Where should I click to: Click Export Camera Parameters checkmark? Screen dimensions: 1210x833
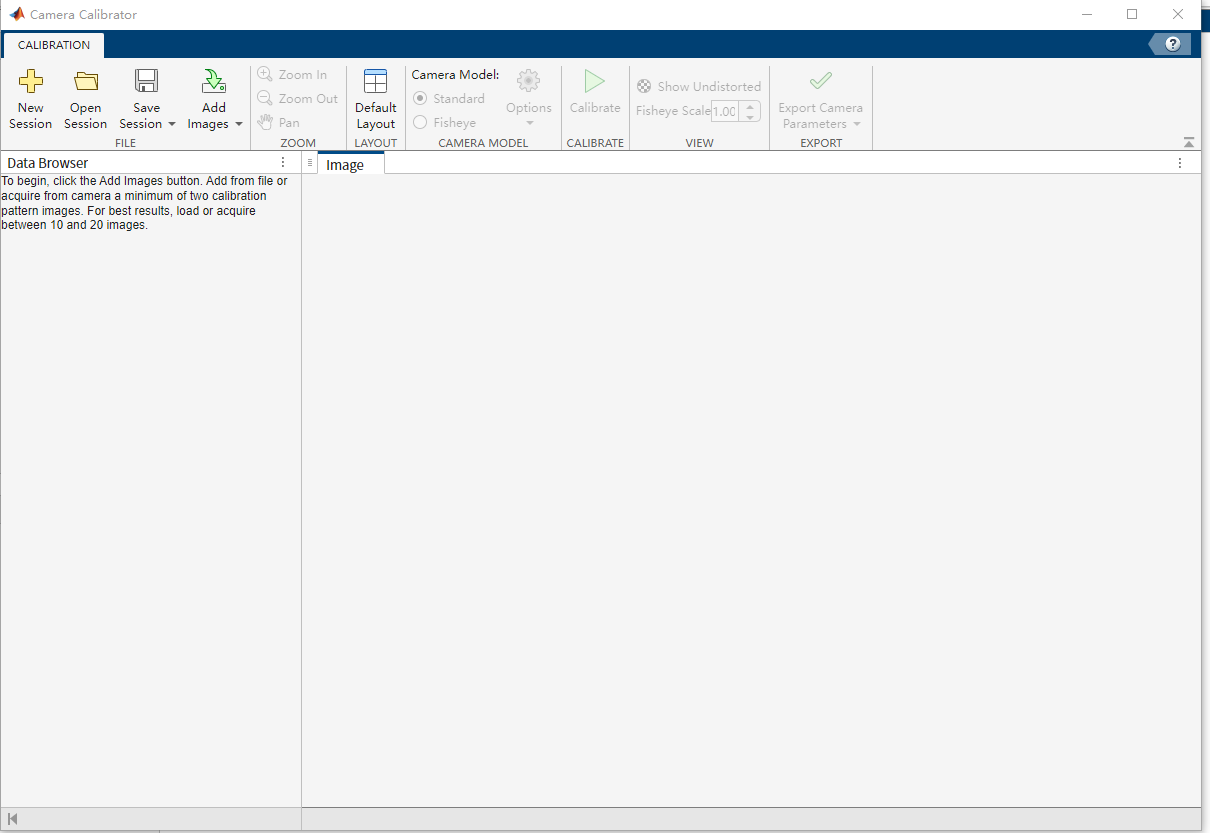pyautogui.click(x=820, y=81)
